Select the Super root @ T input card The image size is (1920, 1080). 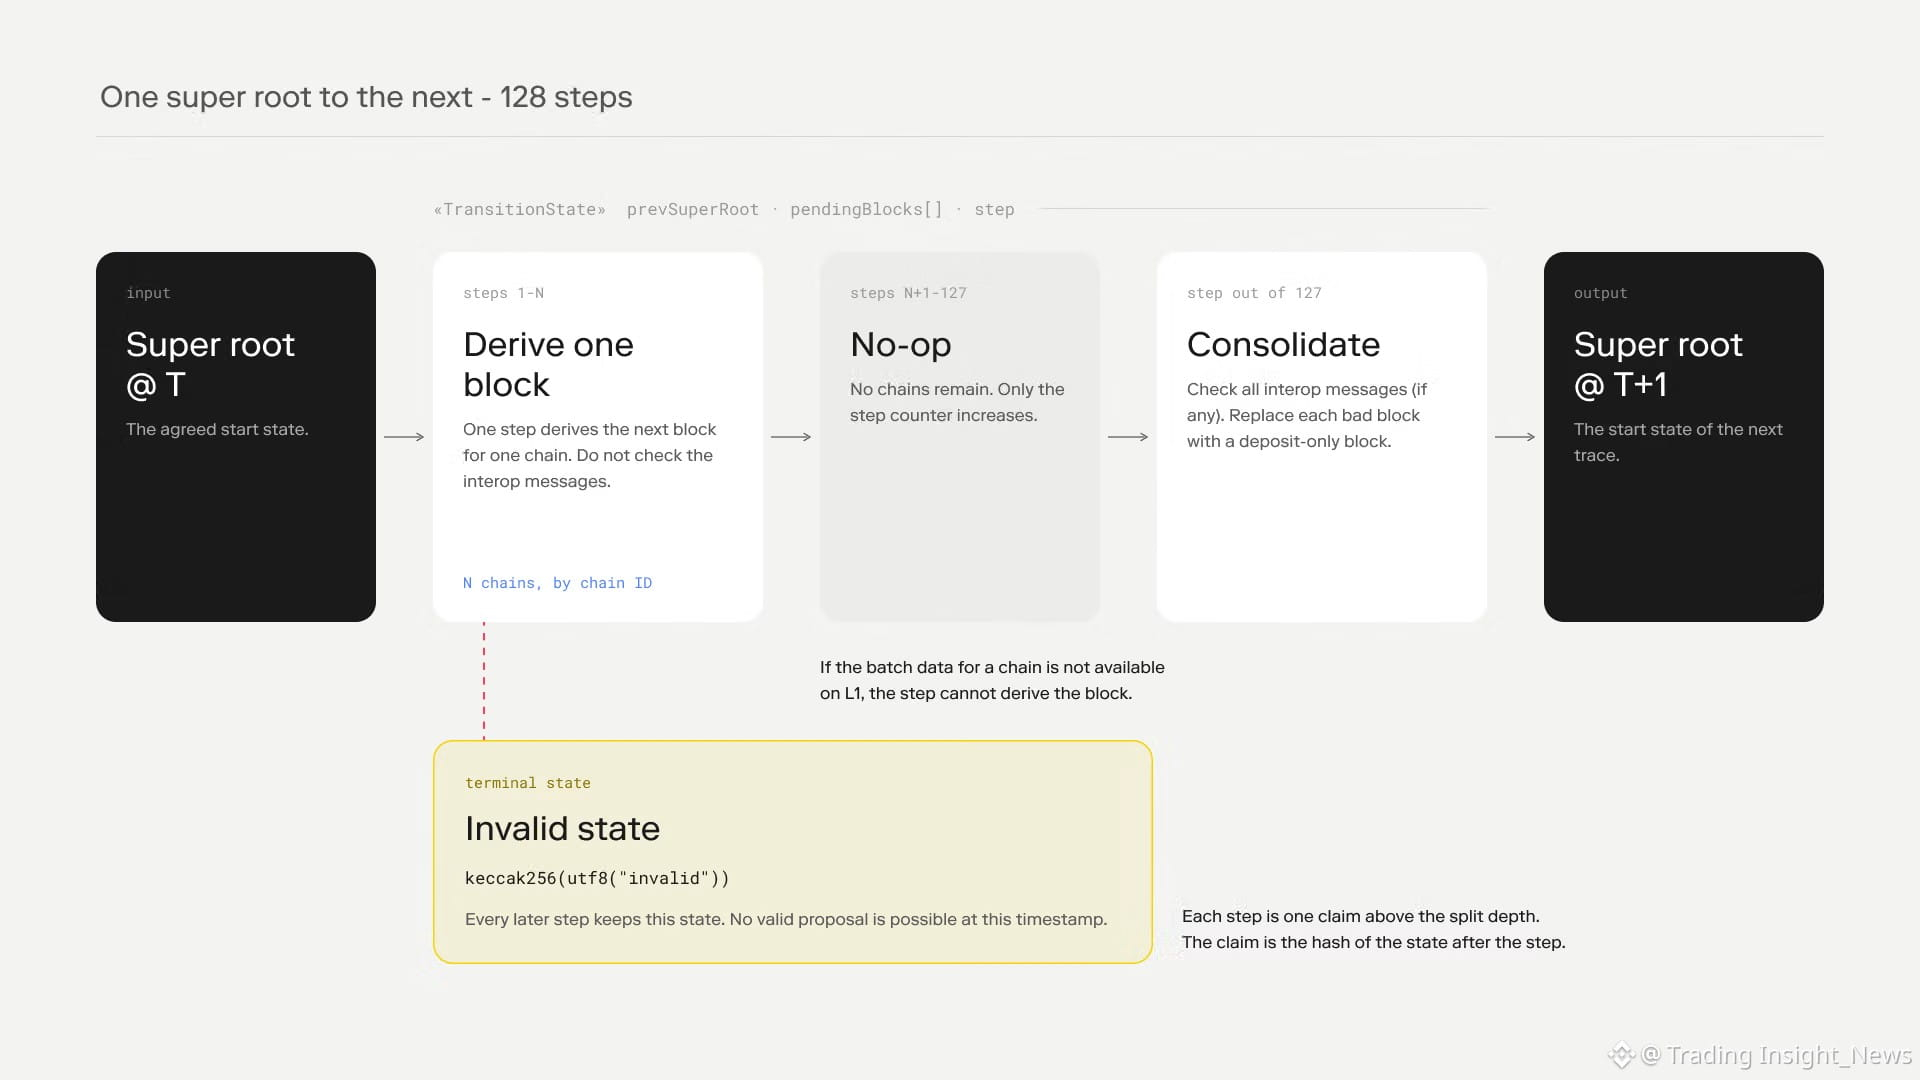(x=236, y=437)
